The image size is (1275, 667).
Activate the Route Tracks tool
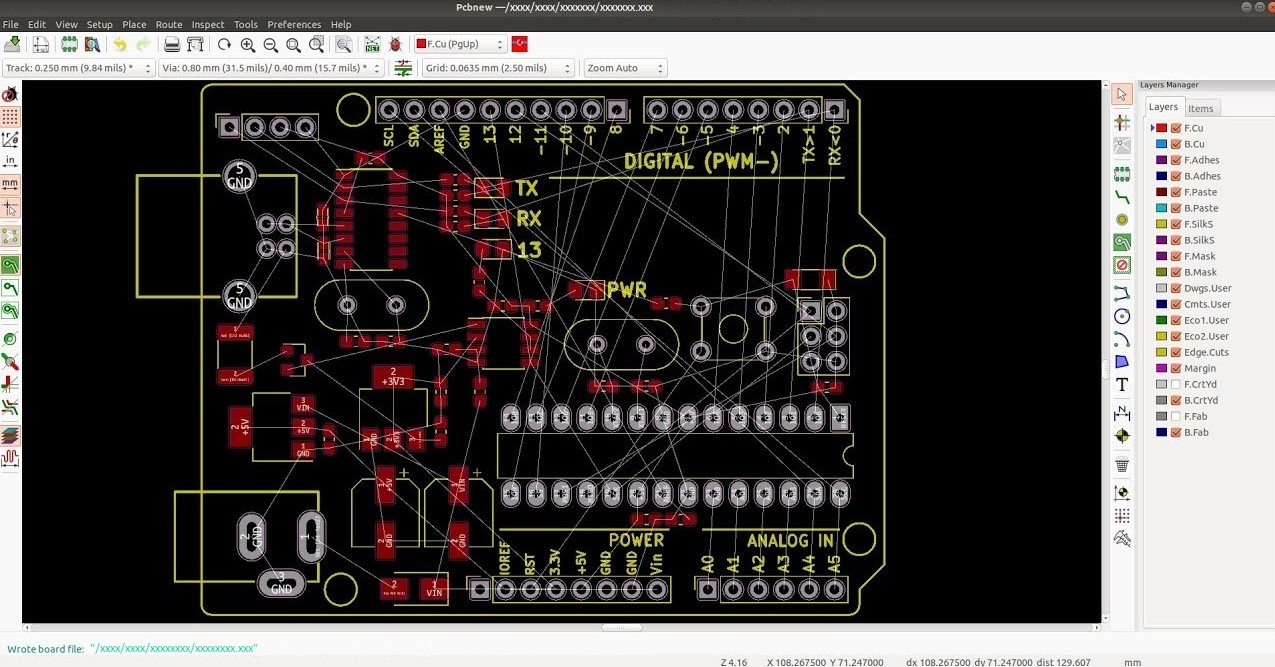pyautogui.click(x=1121, y=196)
